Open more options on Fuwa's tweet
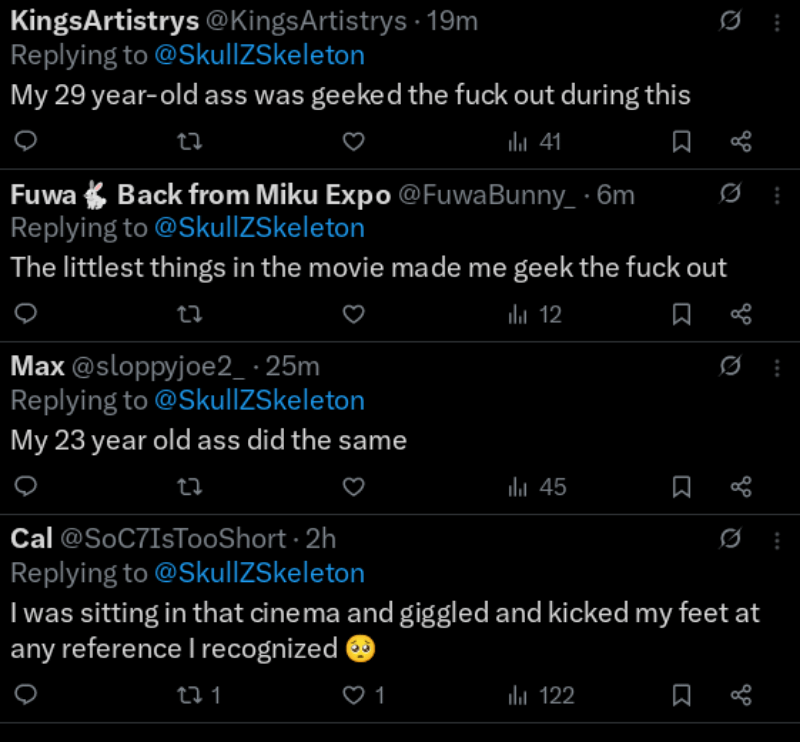The image size is (800, 742). (x=777, y=195)
